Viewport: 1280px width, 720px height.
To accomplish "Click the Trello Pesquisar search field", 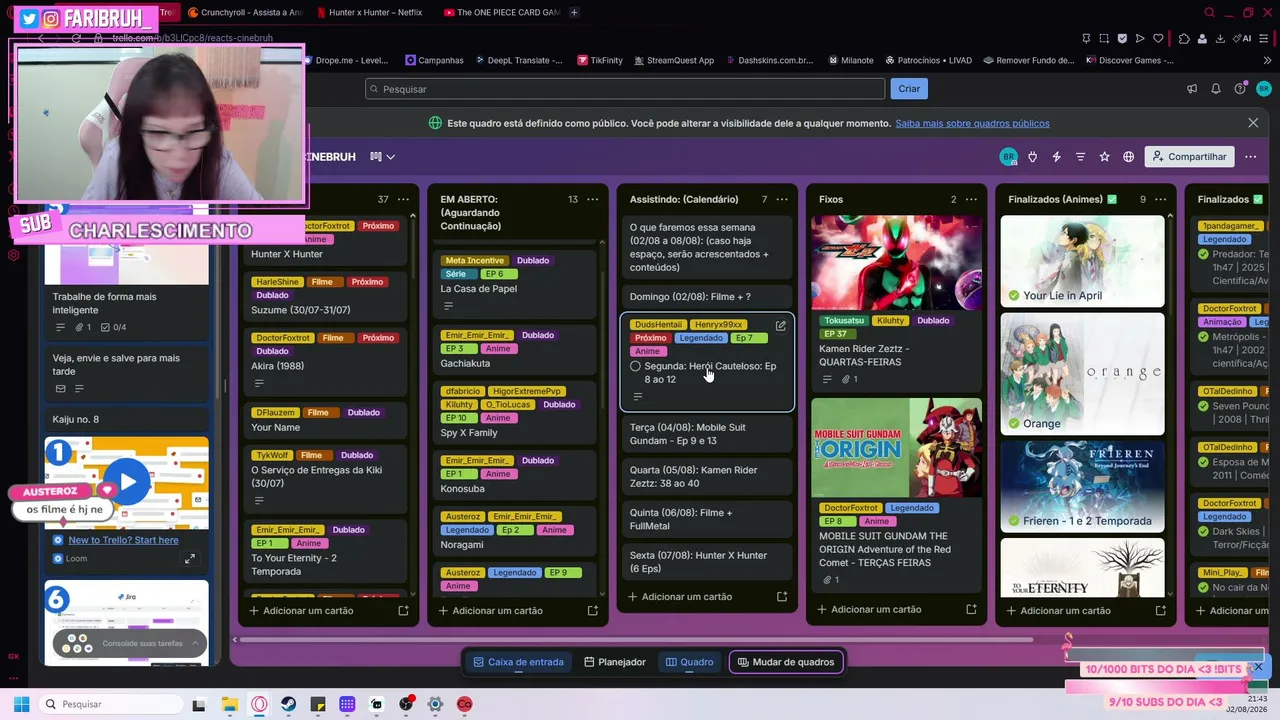I will pos(625,89).
